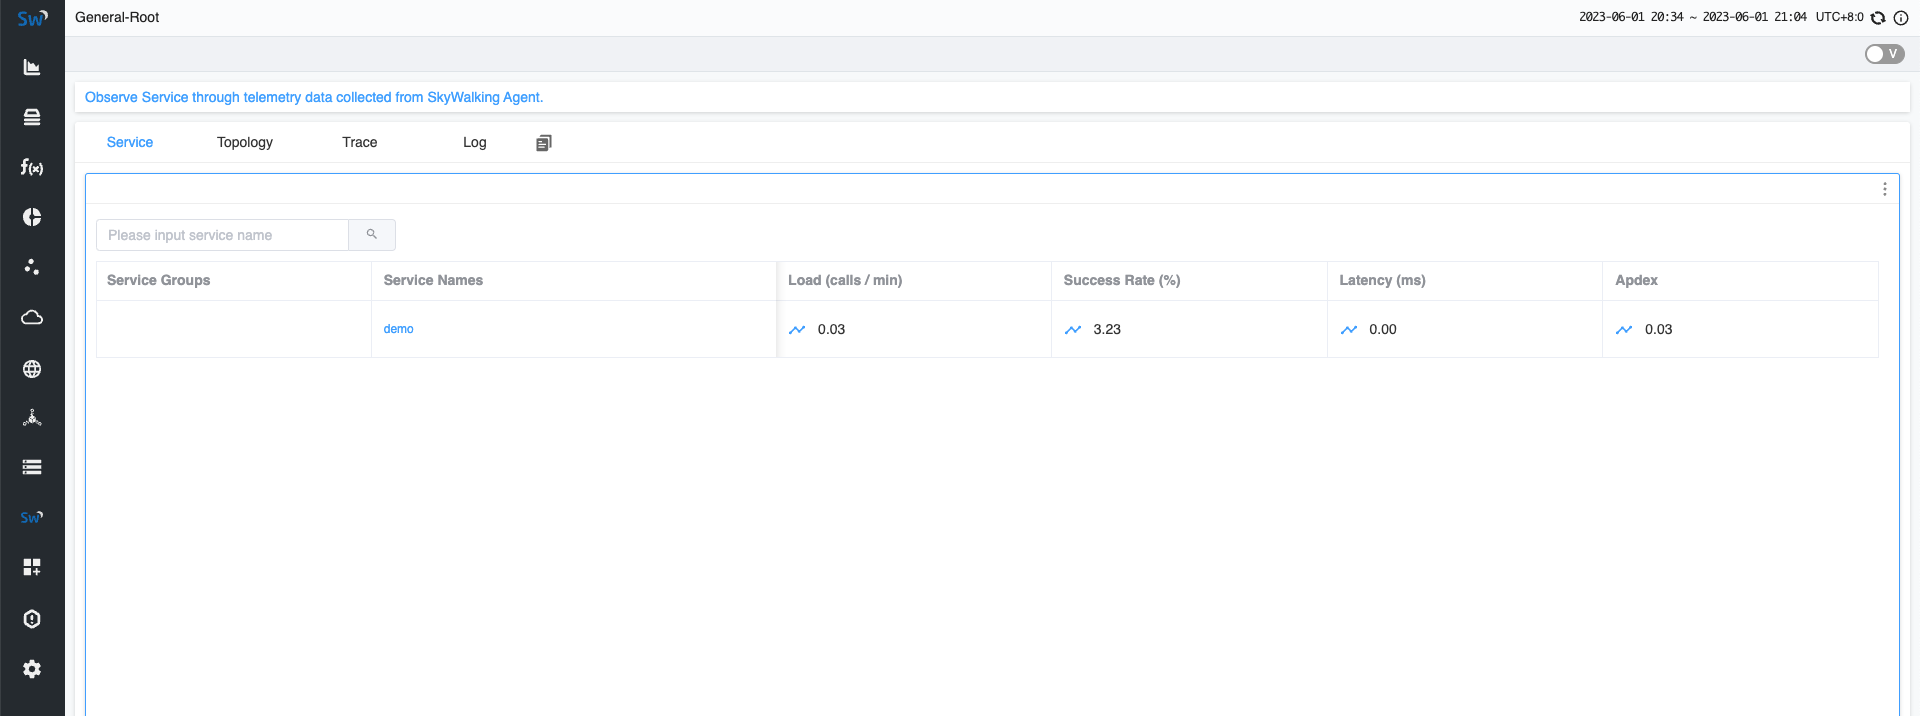
Task: Open the demo service link
Action: (x=398, y=329)
